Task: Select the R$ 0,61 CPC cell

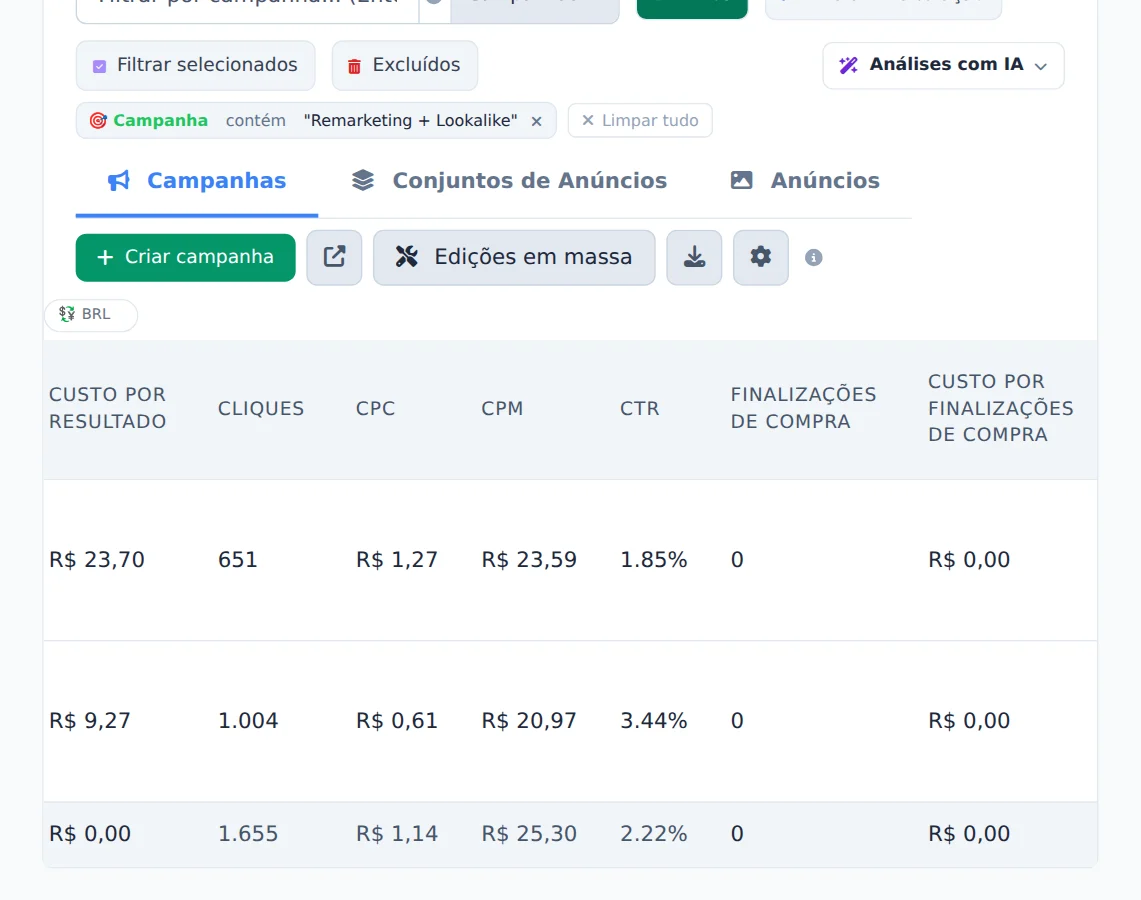Action: coord(397,721)
